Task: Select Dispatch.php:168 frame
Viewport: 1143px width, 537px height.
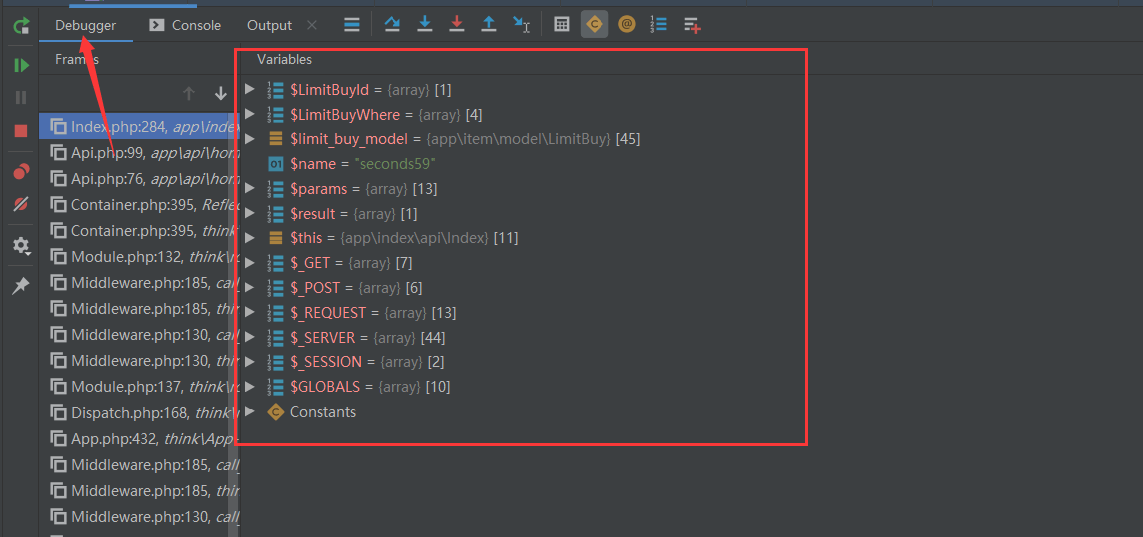Action: point(139,412)
